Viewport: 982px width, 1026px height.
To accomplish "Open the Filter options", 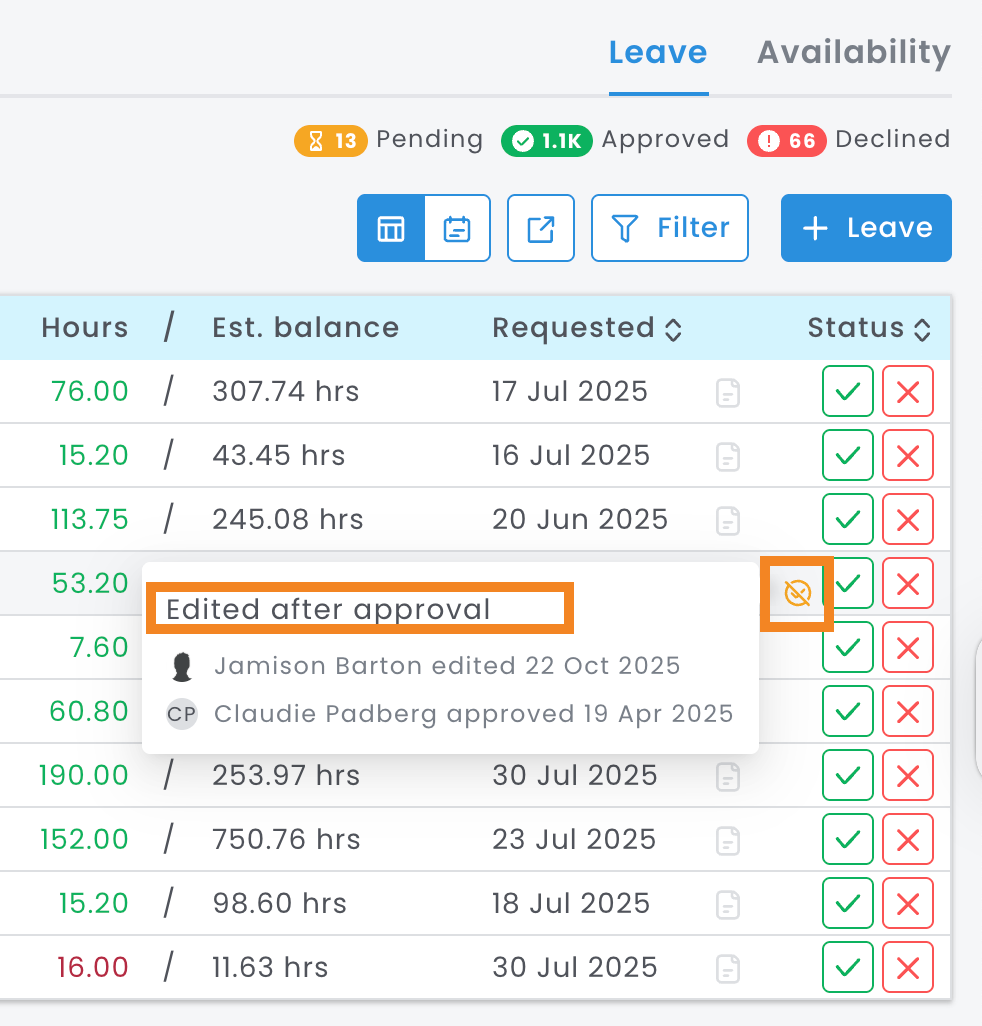I will (x=670, y=228).
